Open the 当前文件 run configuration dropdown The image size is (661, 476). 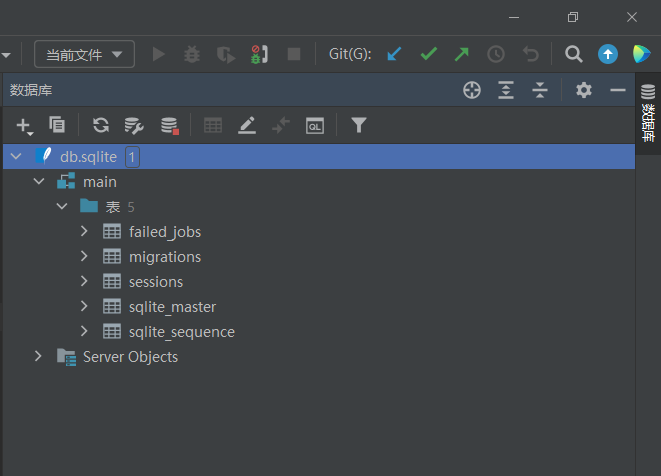(84, 54)
